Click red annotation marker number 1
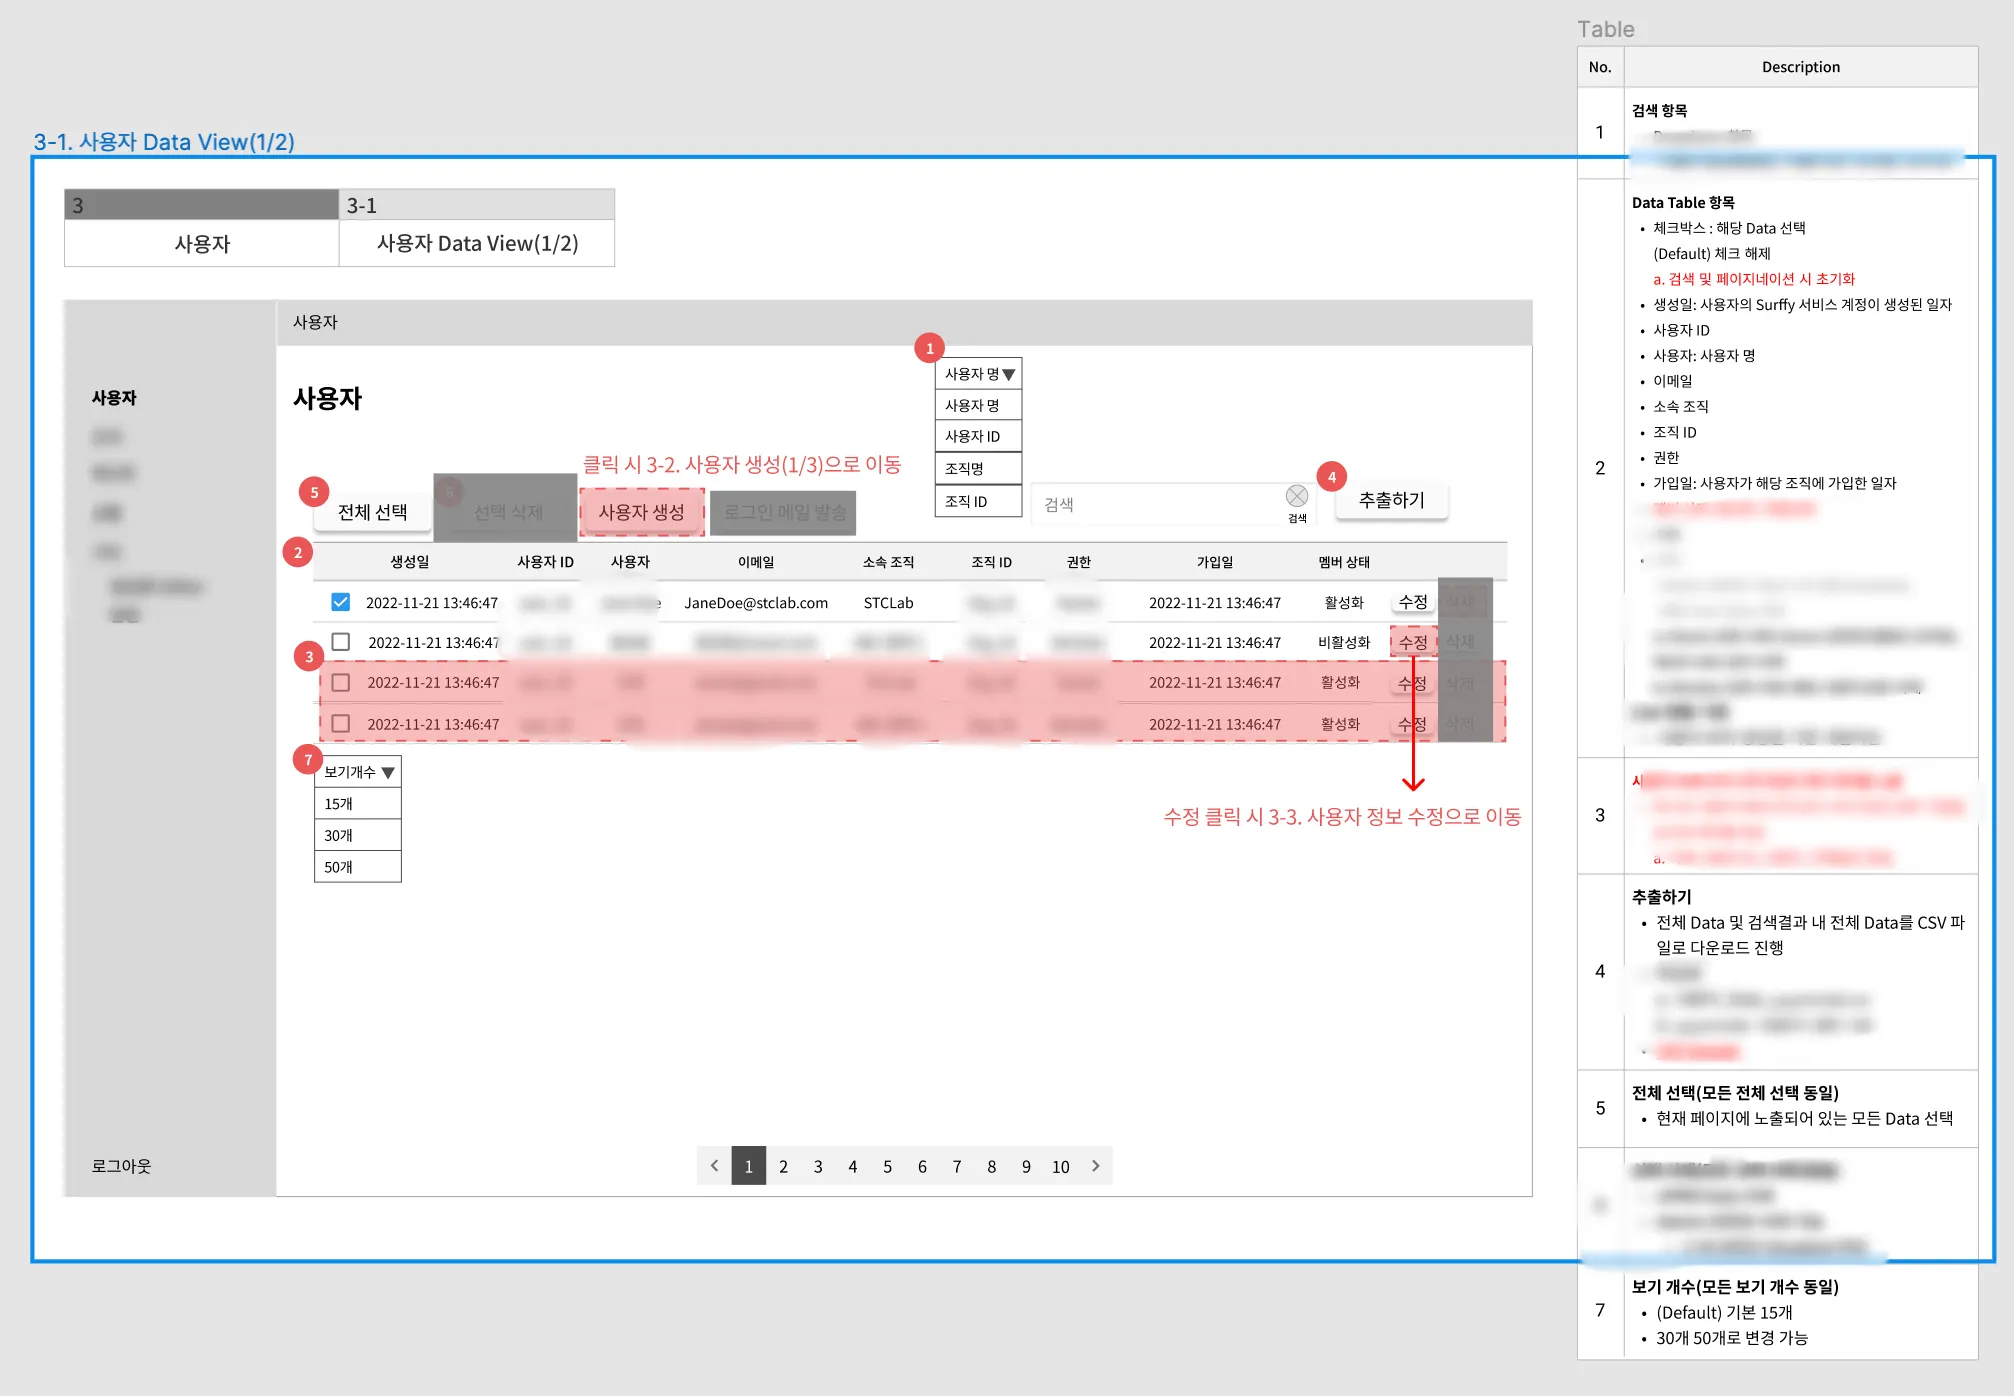Viewport: 2014px width, 1396px height. point(929,348)
